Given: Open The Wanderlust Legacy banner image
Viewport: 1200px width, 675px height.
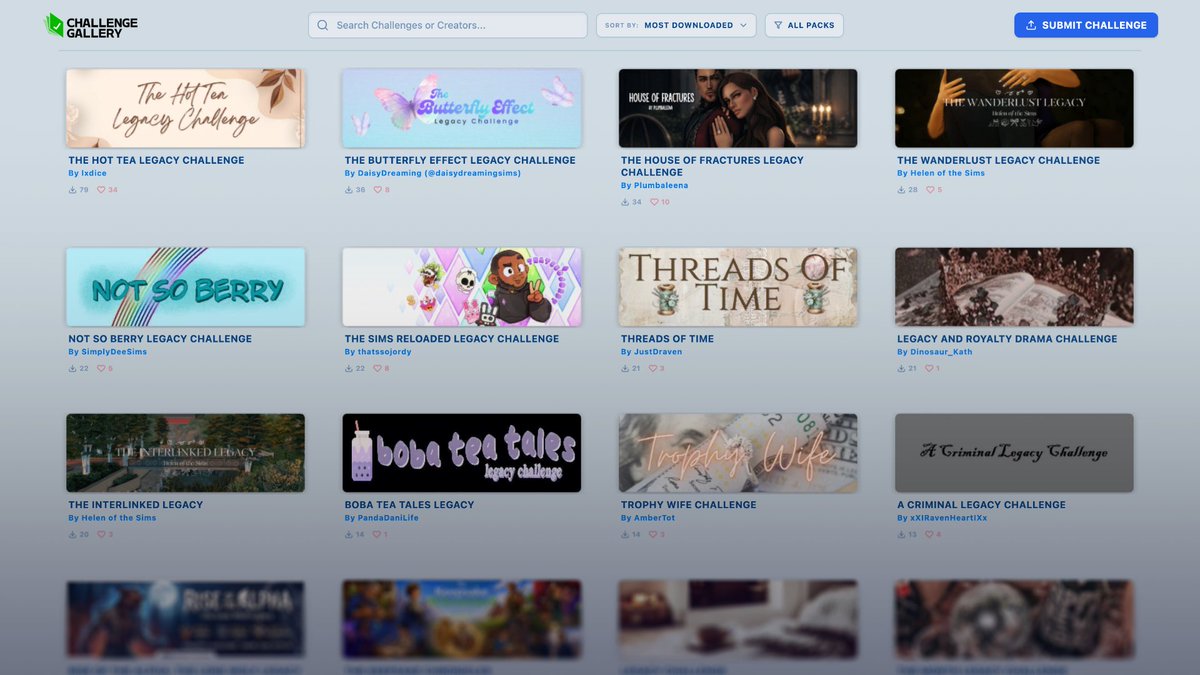Looking at the screenshot, I should click(x=1014, y=108).
